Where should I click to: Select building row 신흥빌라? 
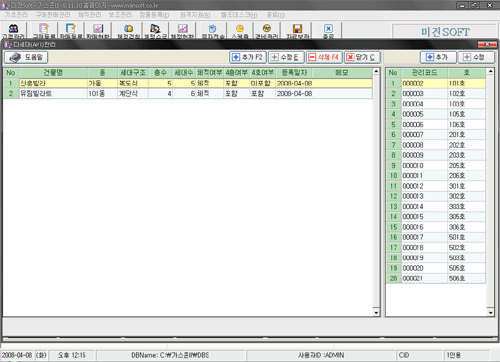click(x=188, y=83)
